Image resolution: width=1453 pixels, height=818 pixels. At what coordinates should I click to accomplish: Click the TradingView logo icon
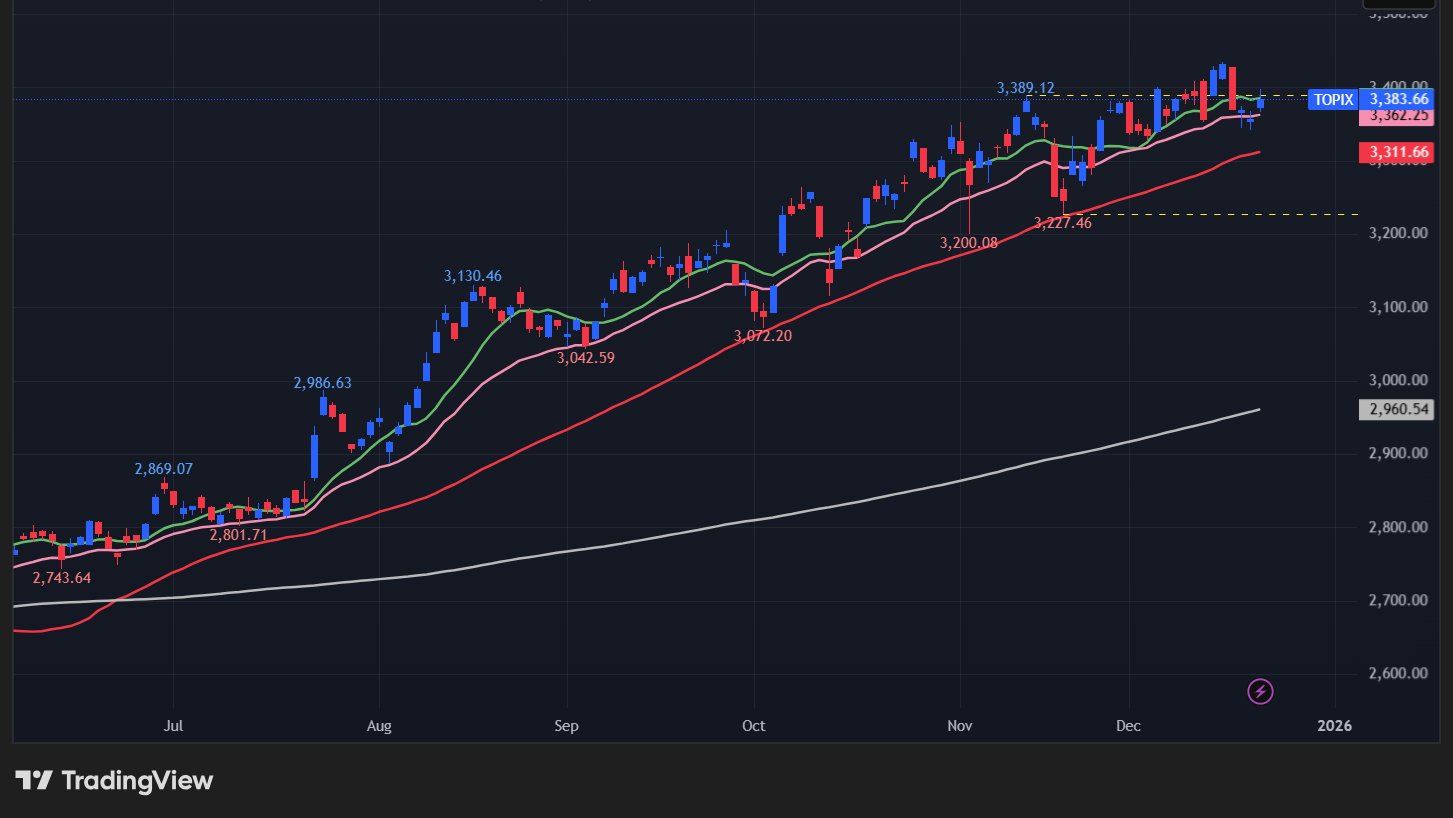pos(34,780)
